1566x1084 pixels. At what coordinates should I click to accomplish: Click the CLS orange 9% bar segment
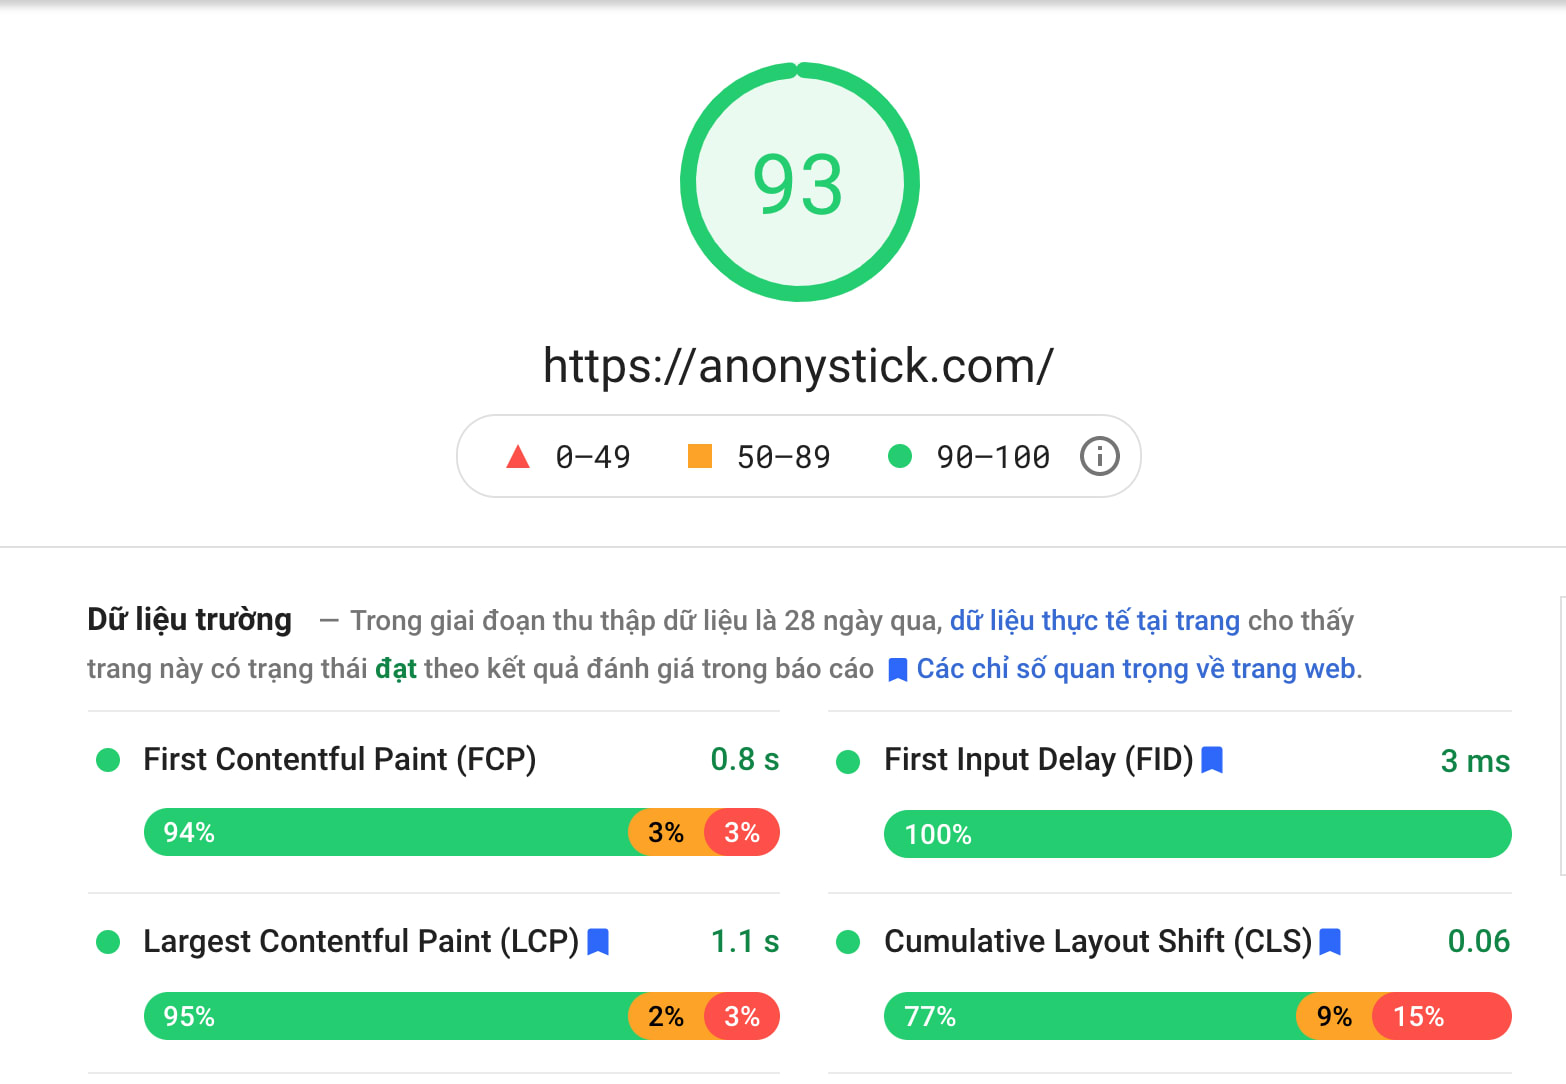coord(1335,1016)
